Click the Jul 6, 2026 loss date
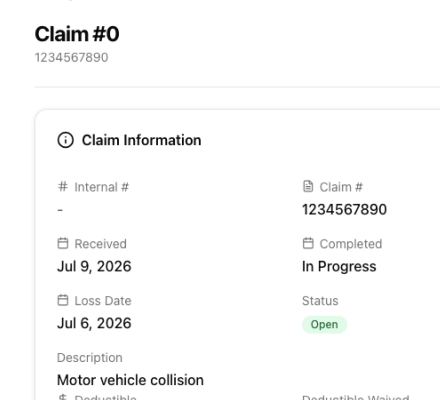Image resolution: width=440 pixels, height=400 pixels. click(94, 323)
